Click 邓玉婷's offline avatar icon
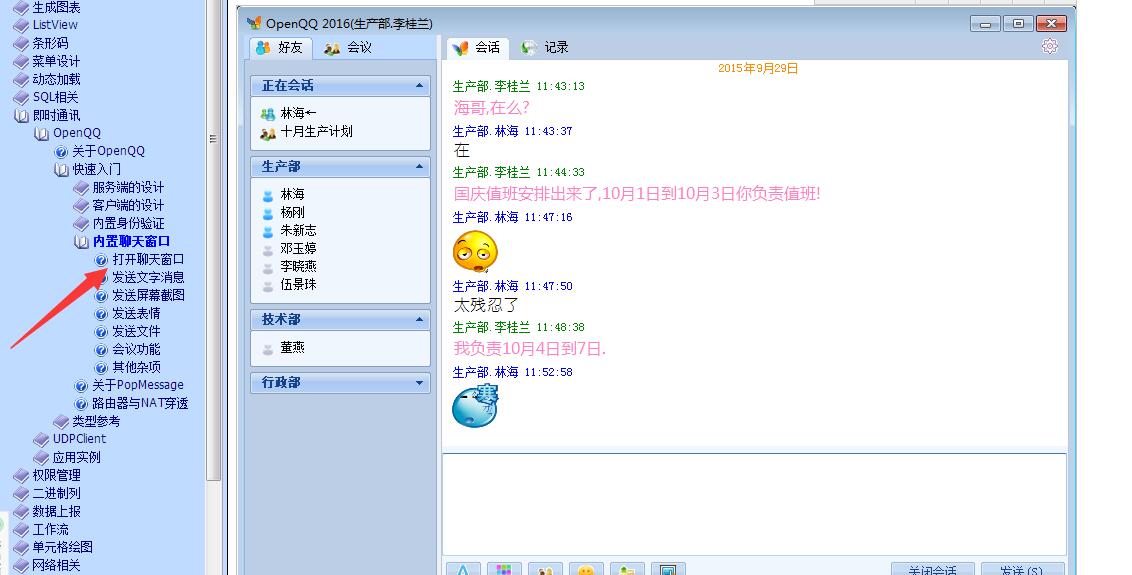Viewport: 1132px width, 575px height. [x=268, y=249]
